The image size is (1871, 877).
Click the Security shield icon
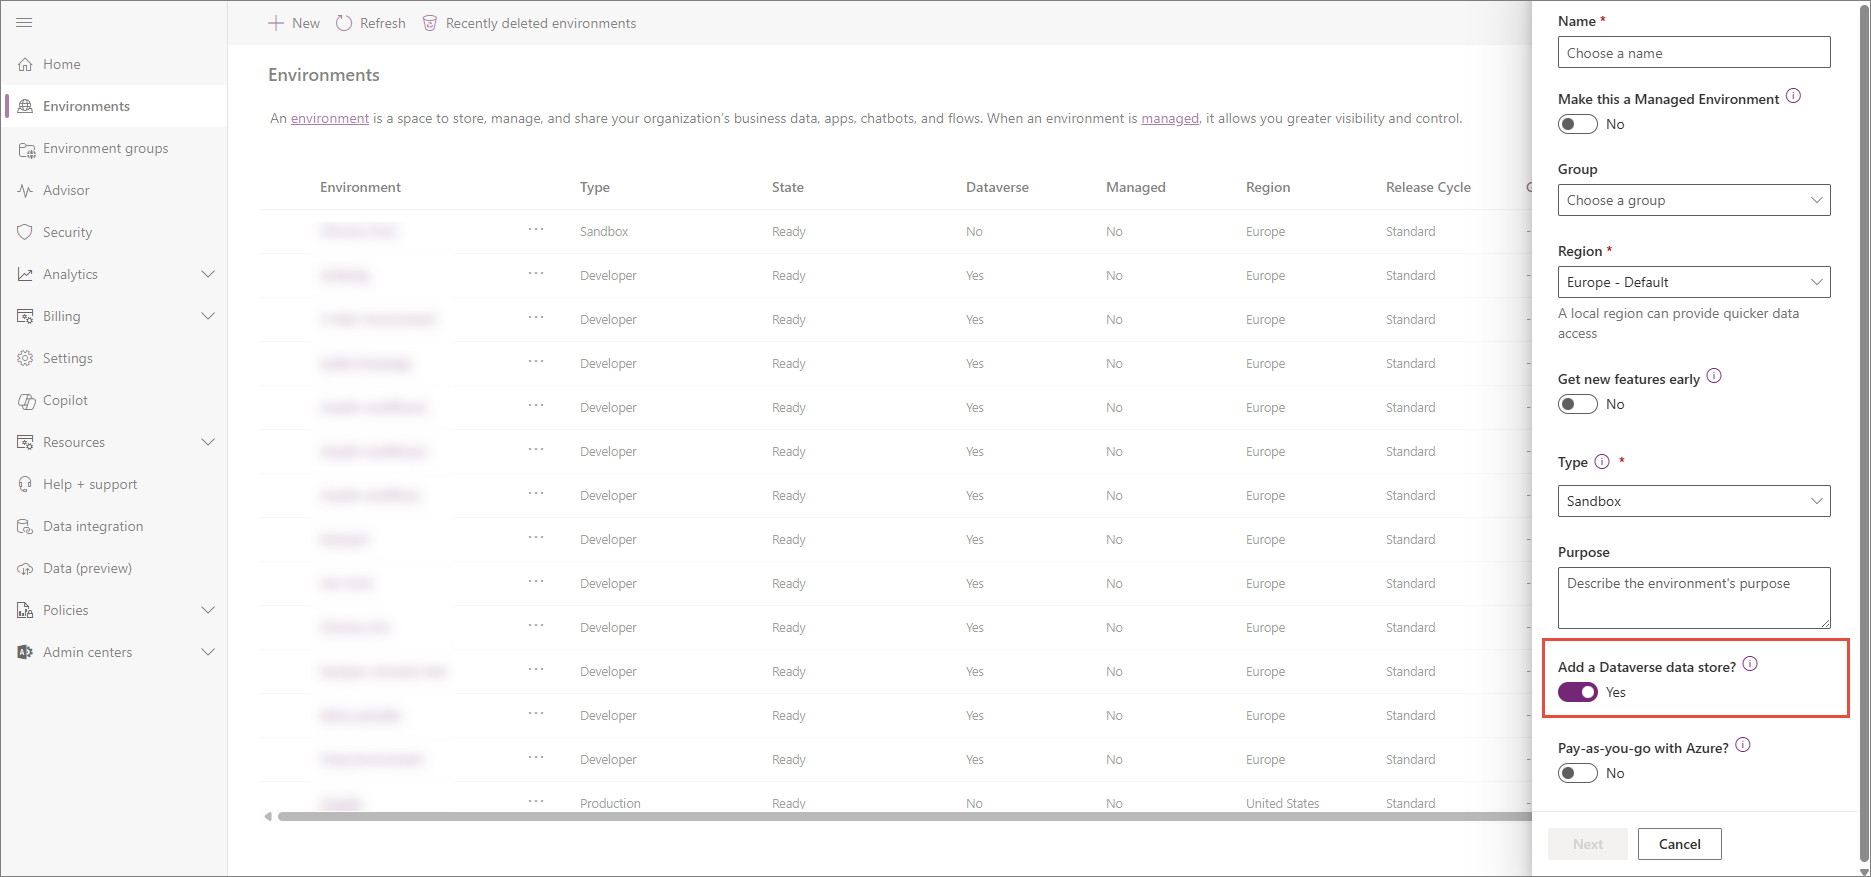pyautogui.click(x=25, y=232)
